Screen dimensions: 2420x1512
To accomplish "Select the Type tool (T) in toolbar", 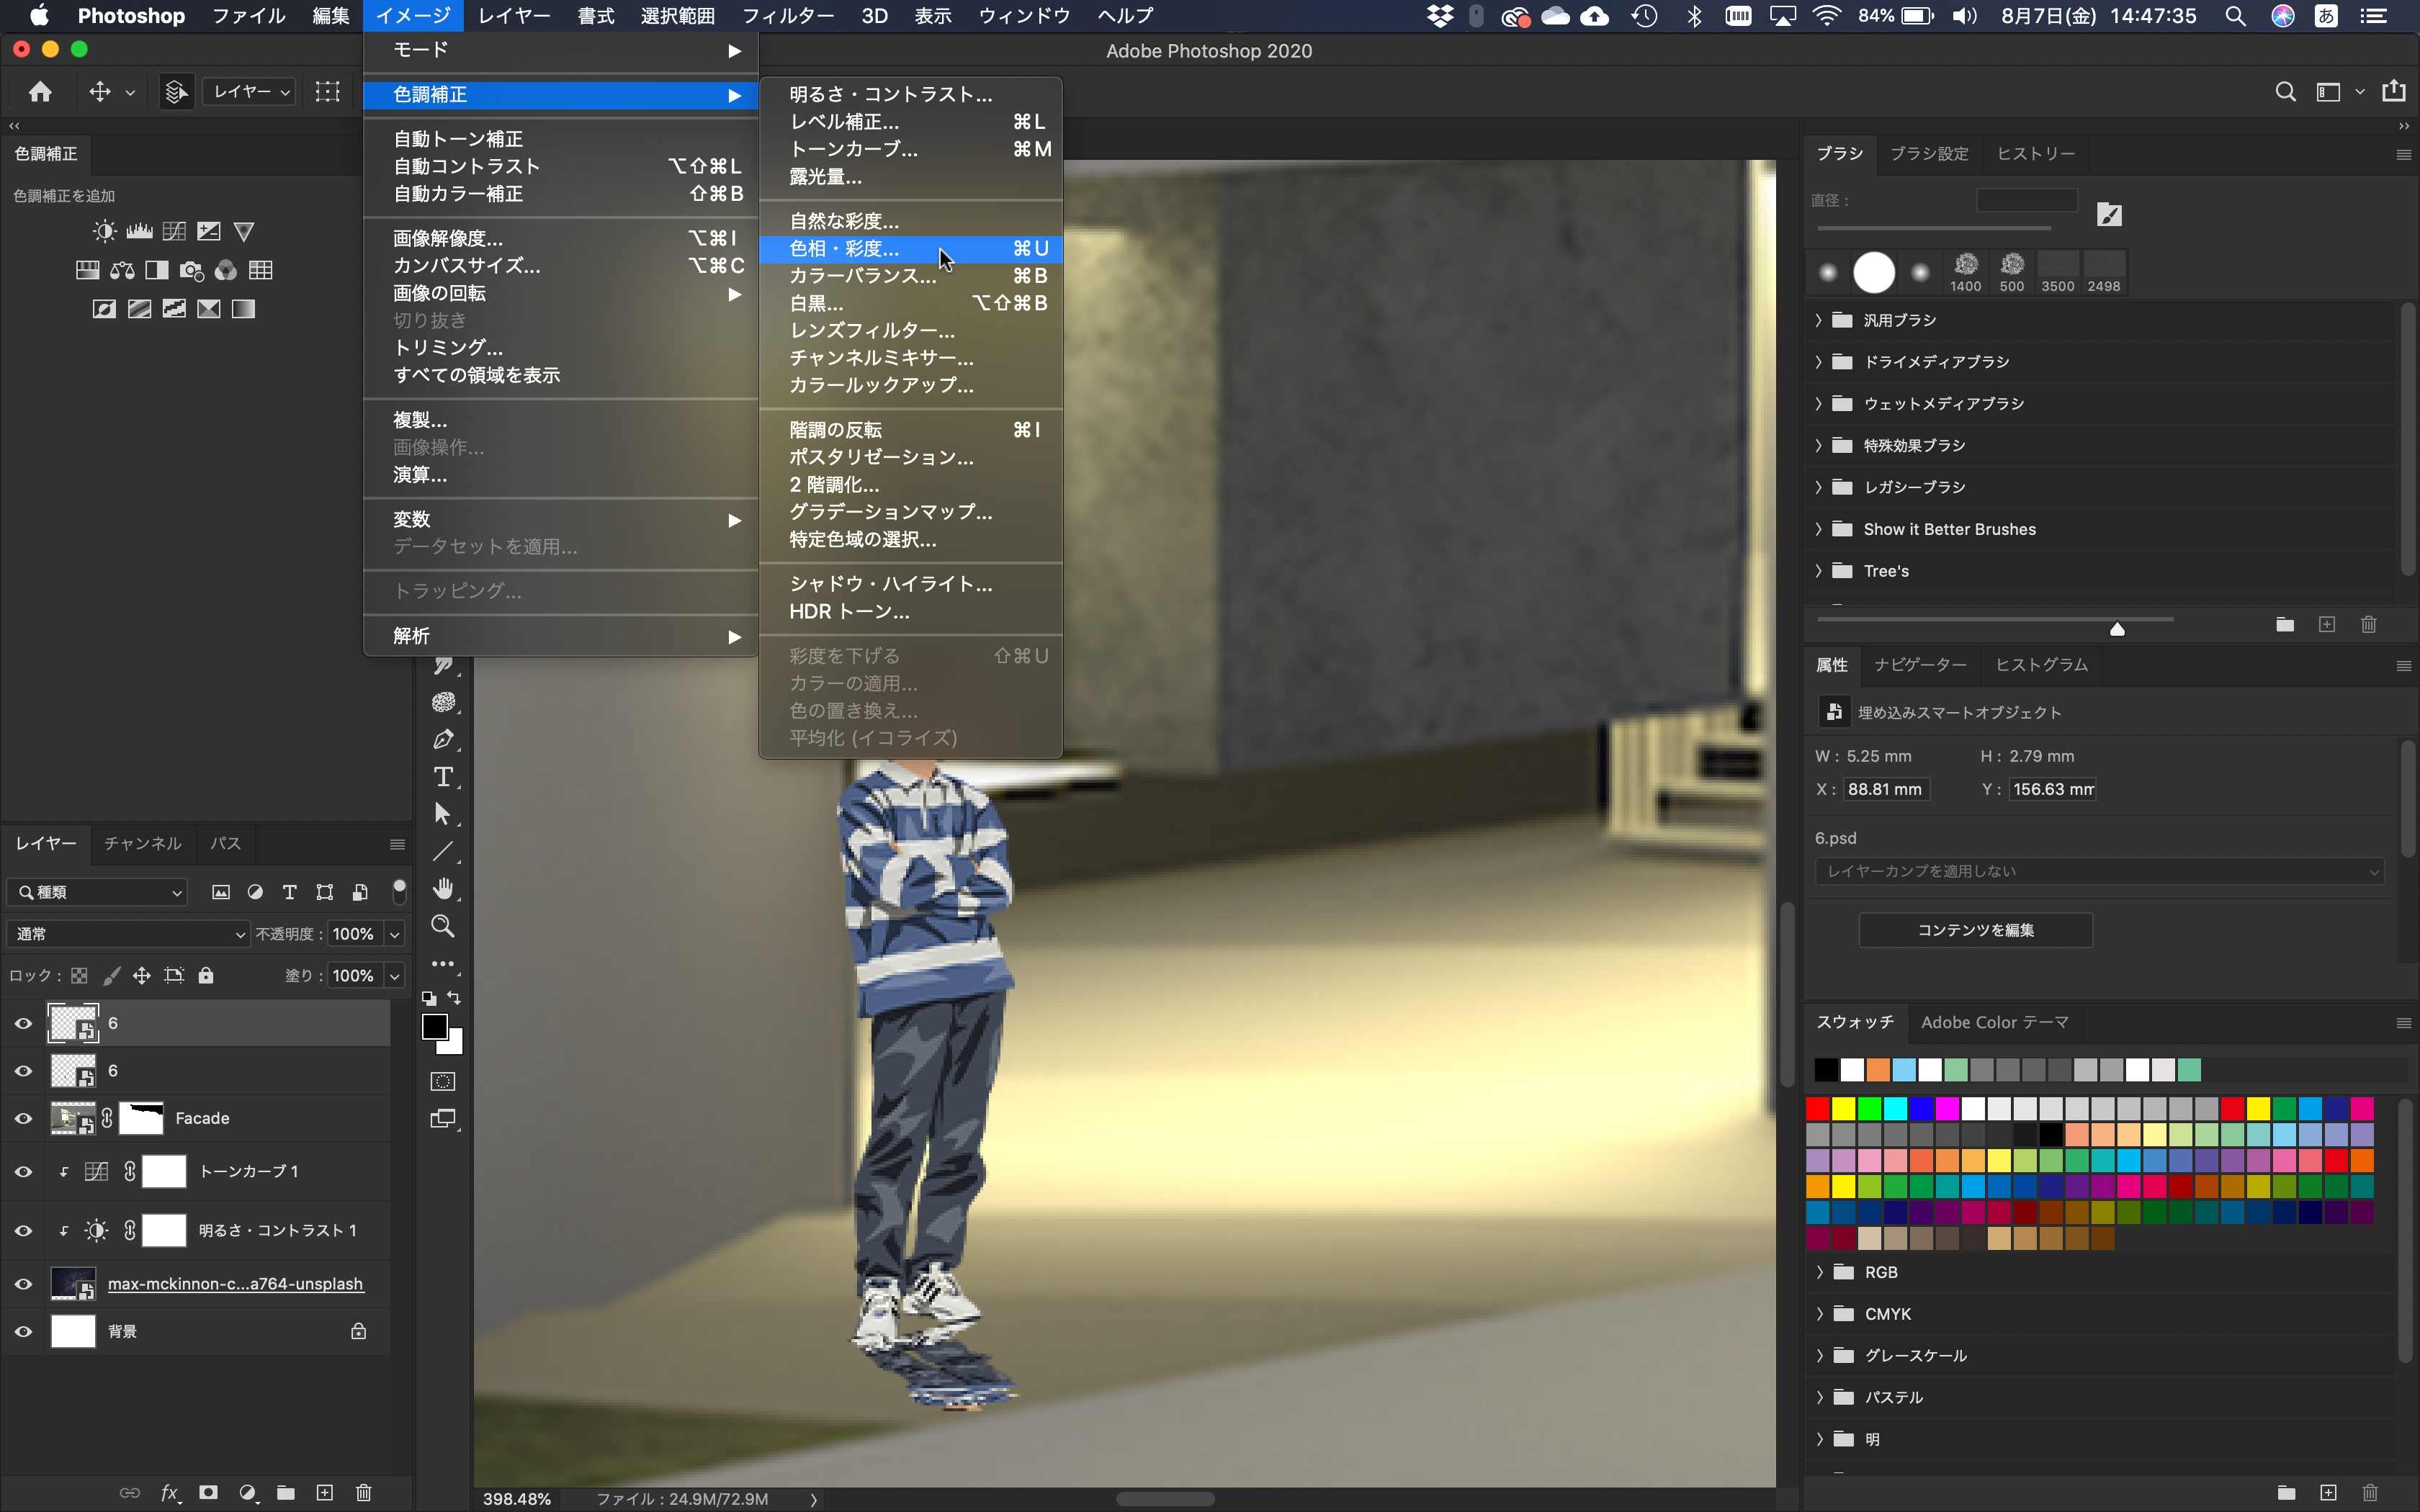I will (x=443, y=777).
